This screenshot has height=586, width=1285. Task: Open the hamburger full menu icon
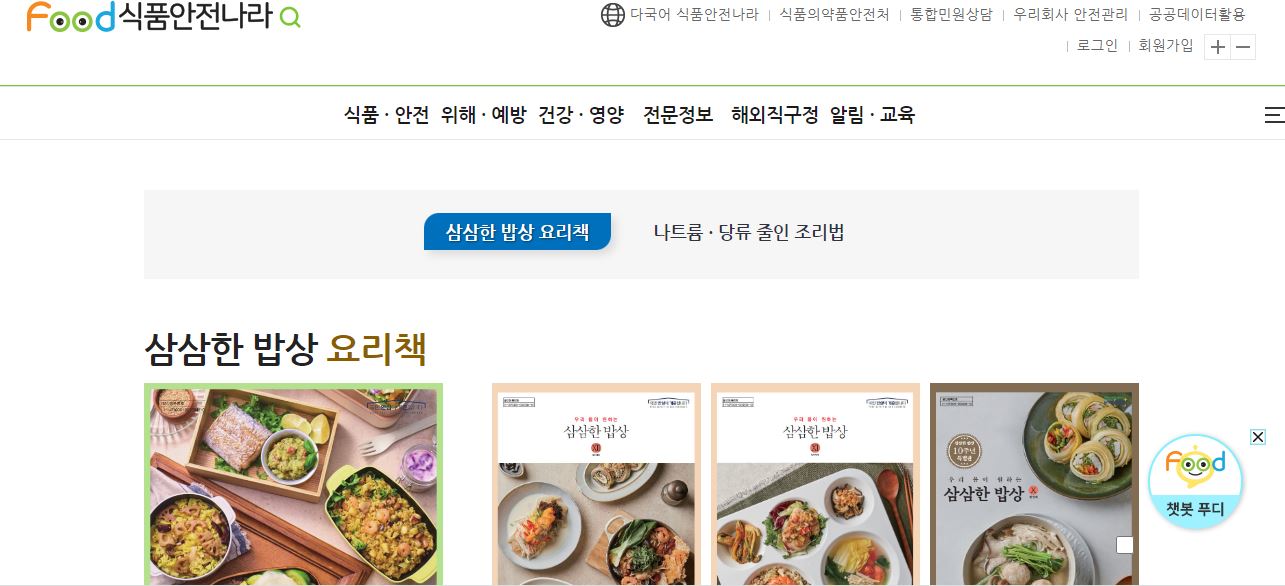coord(1274,115)
